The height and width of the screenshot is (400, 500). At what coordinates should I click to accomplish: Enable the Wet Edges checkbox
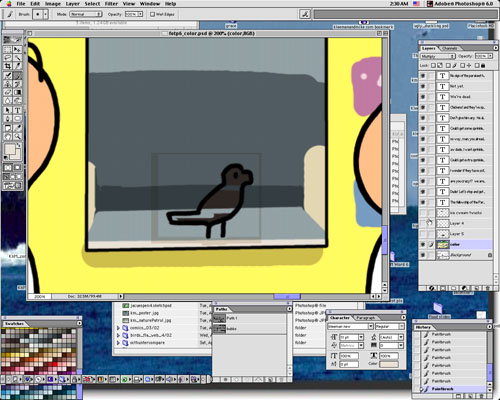point(152,14)
